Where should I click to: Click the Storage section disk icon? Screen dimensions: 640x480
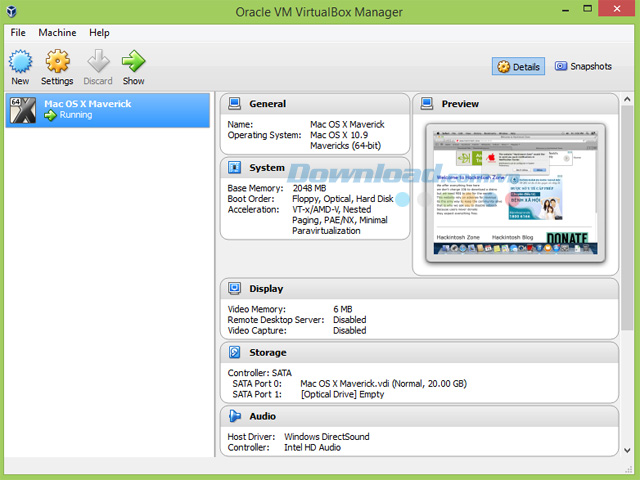pyautogui.click(x=234, y=352)
